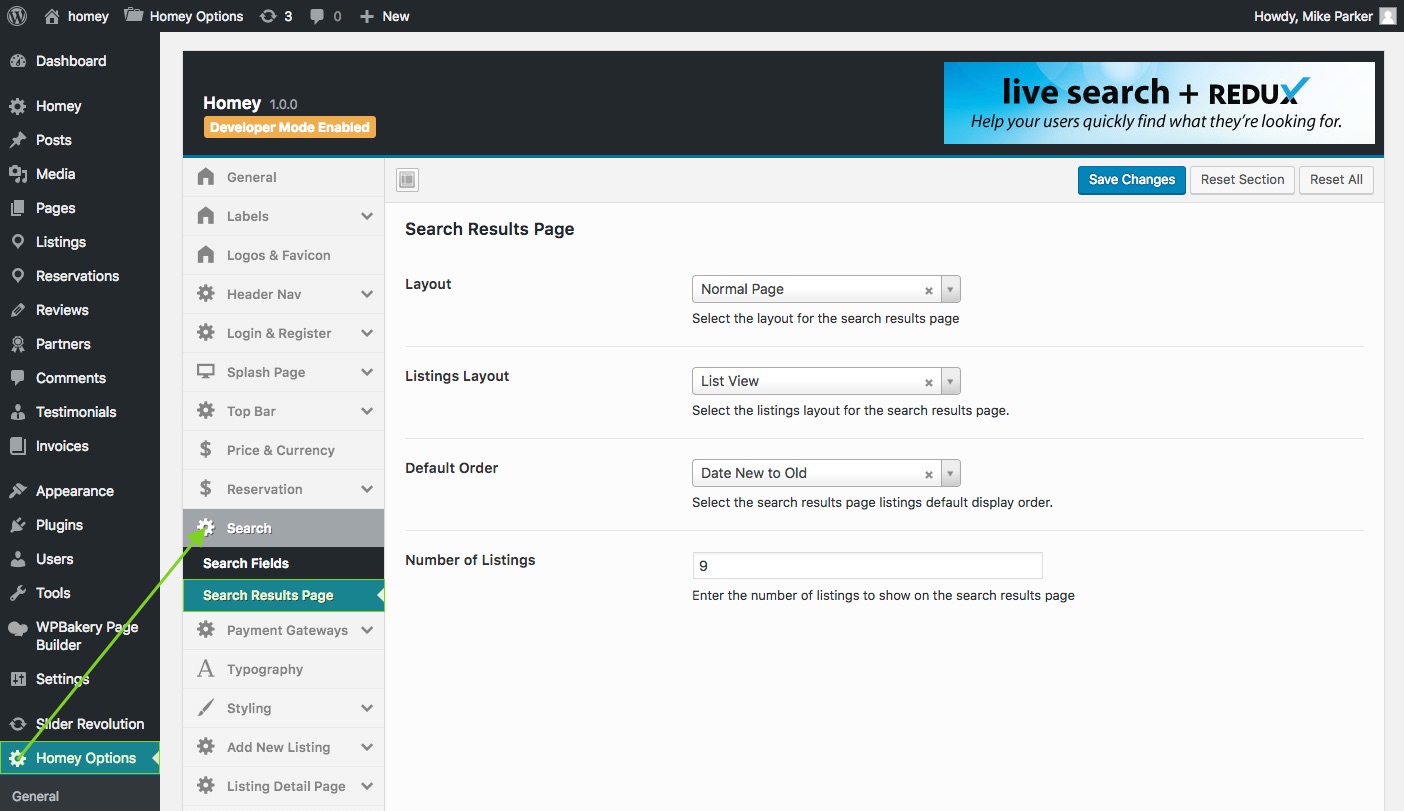Click the Testimonials person icon
Image resolution: width=1404 pixels, height=811 pixels.
tap(17, 412)
